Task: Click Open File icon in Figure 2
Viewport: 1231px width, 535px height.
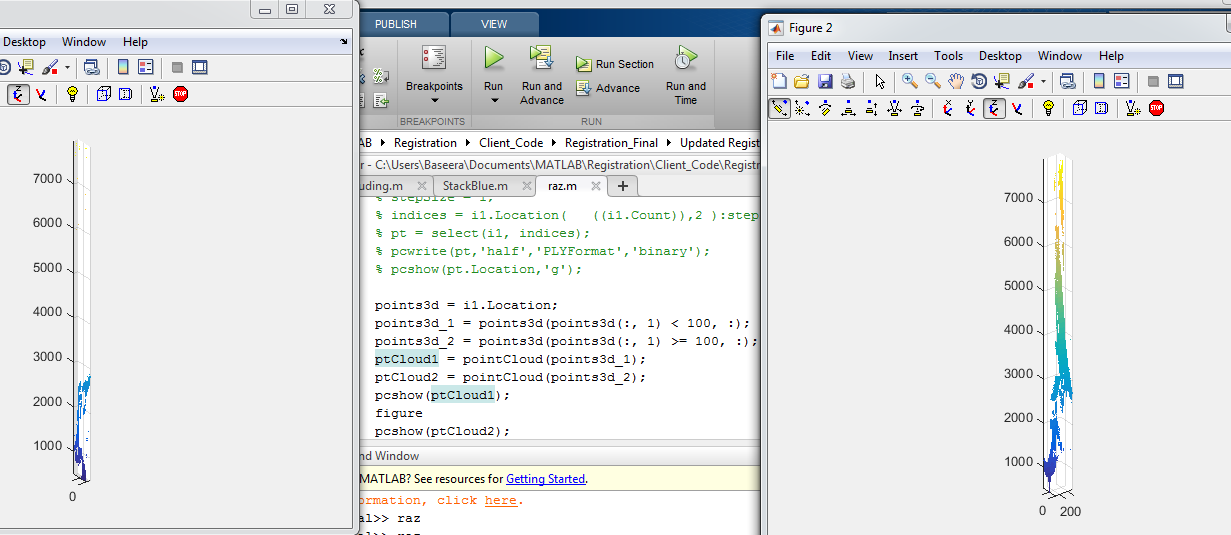Action: coord(801,81)
